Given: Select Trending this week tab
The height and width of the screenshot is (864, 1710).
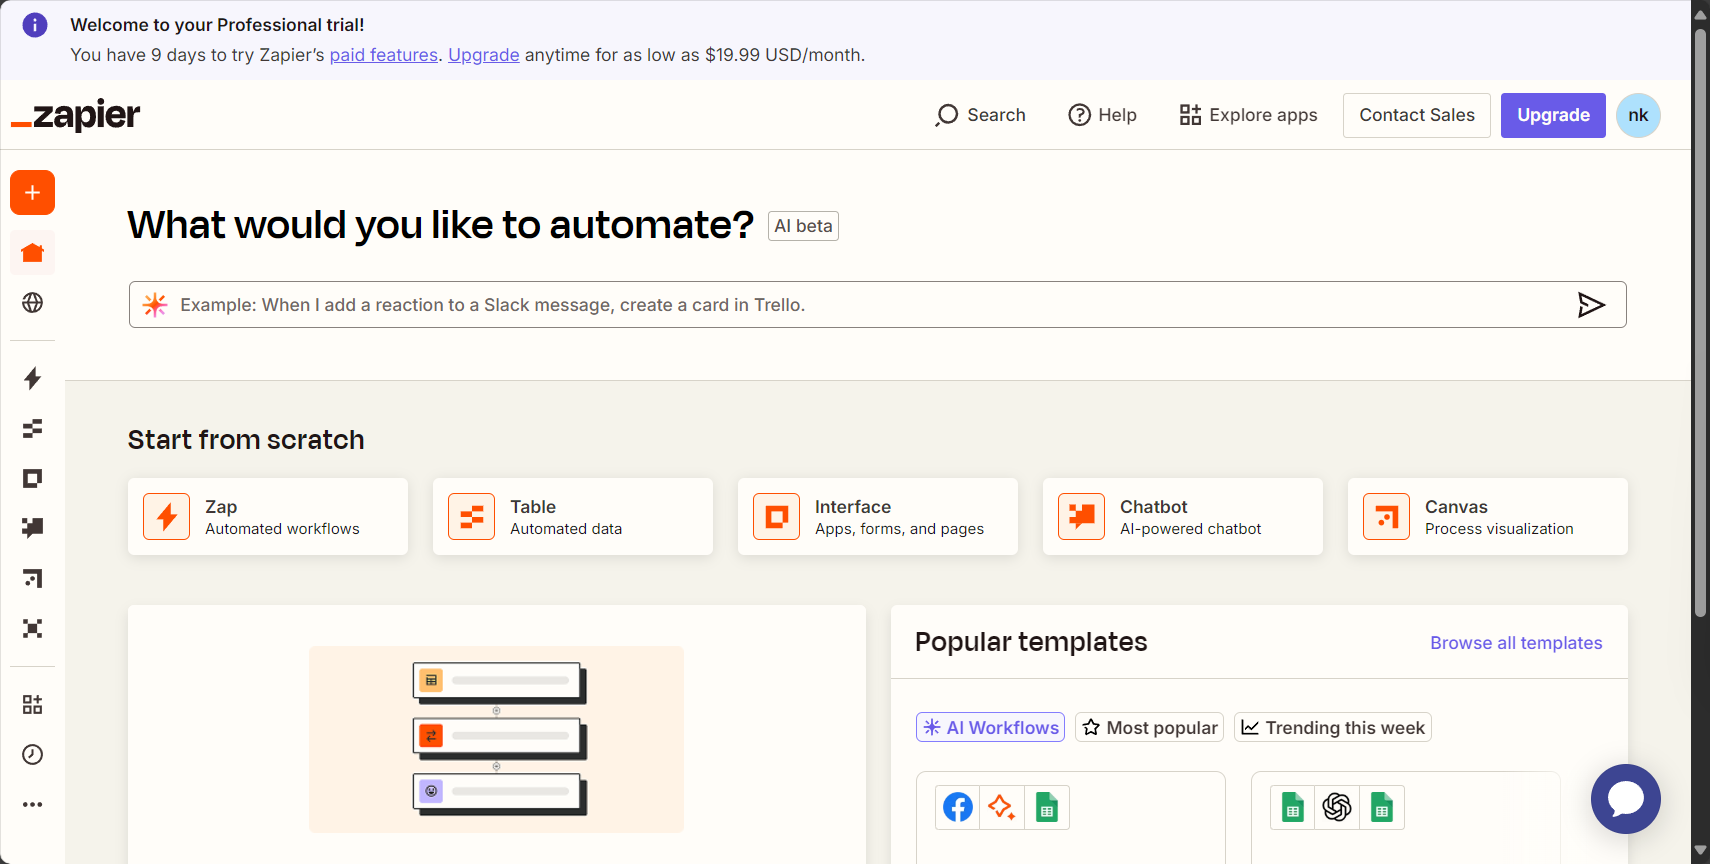Looking at the screenshot, I should click(x=1333, y=727).
